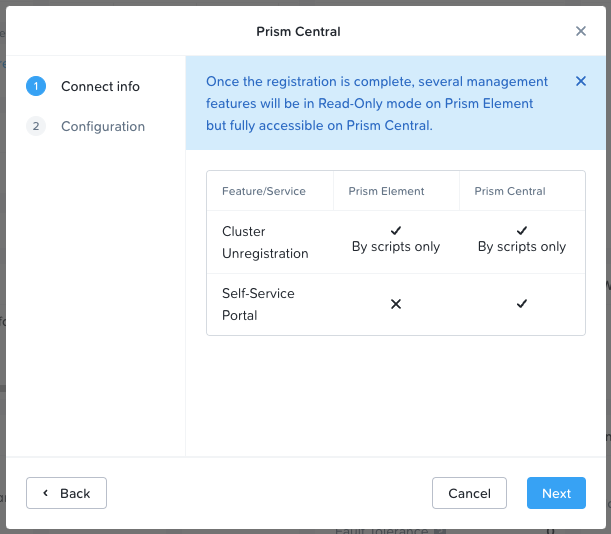
Task: Click the Prism Element column header
Action: pos(386,191)
